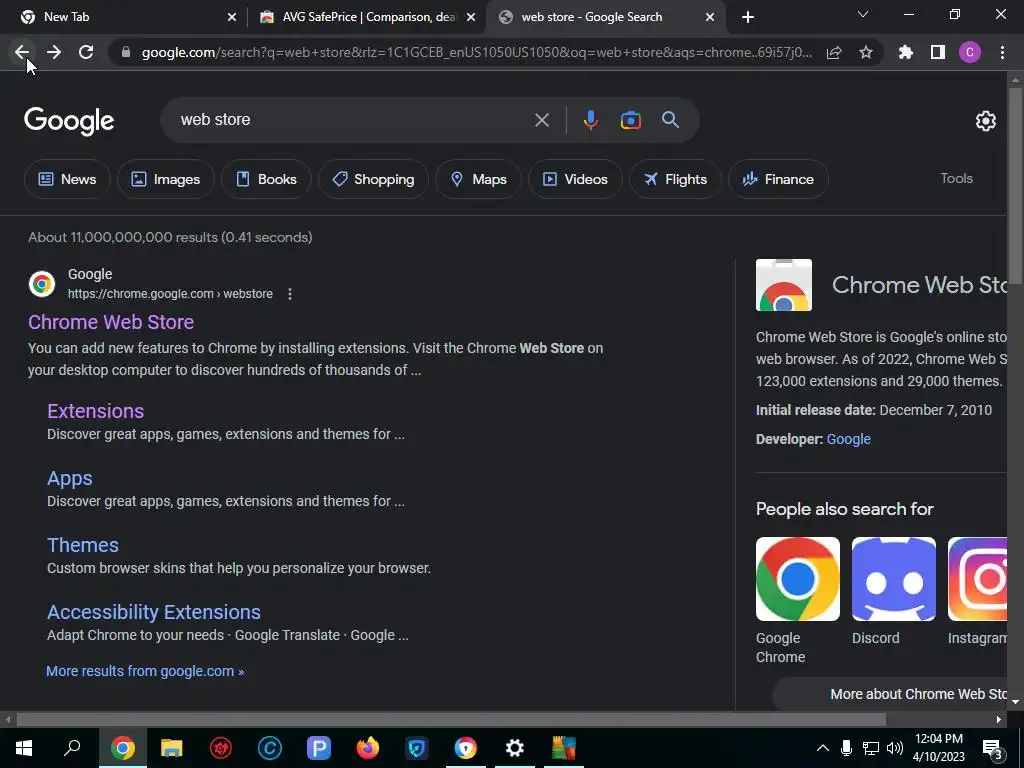Open the purple 'C' profile avatar
Screen dimensions: 1024x768
pos(969,52)
